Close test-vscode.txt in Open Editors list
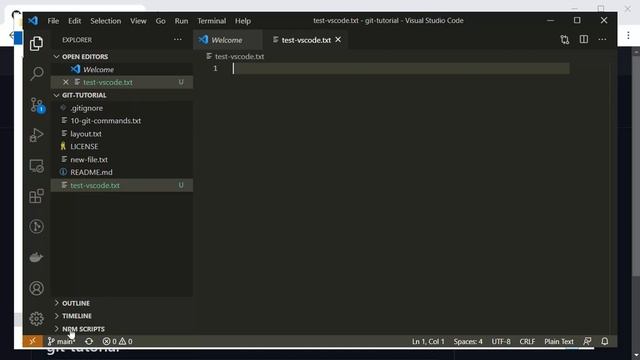The width and height of the screenshot is (640, 360). click(66, 82)
